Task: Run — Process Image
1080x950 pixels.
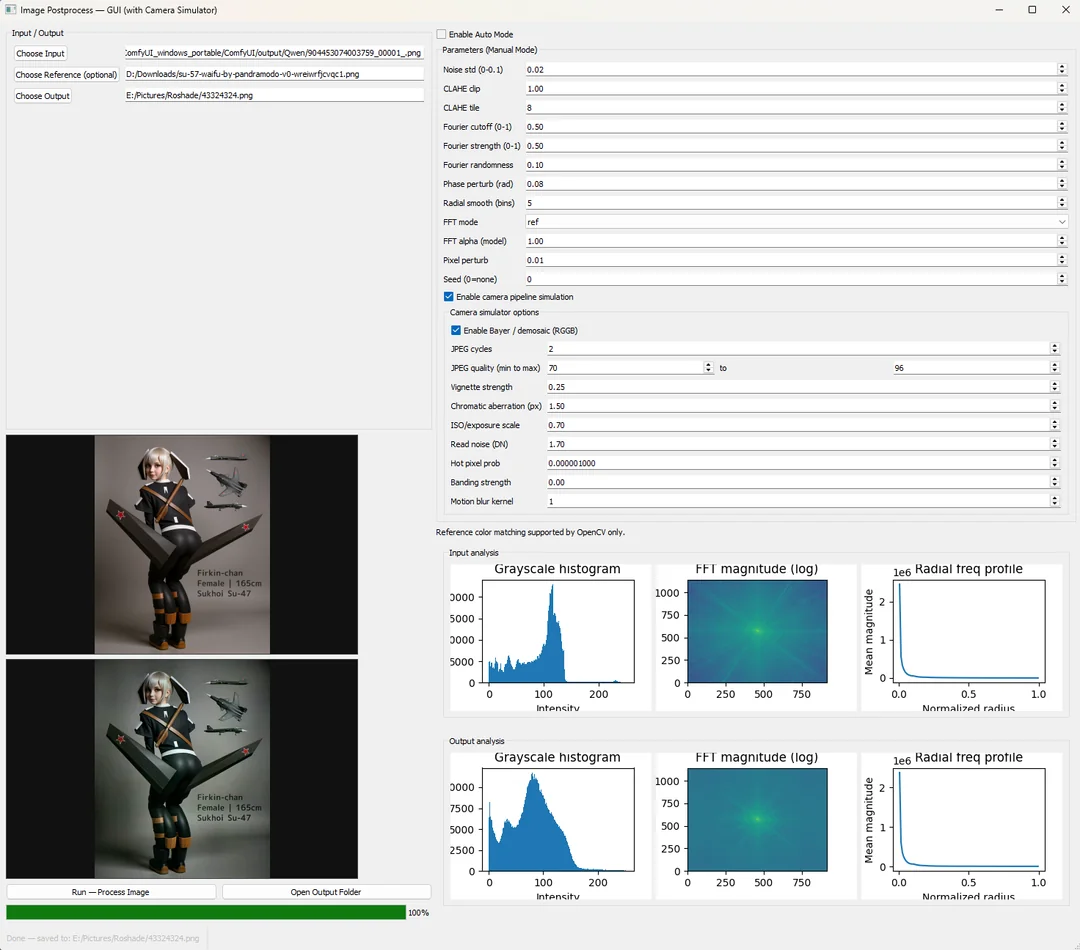Action: pyautogui.click(x=111, y=892)
